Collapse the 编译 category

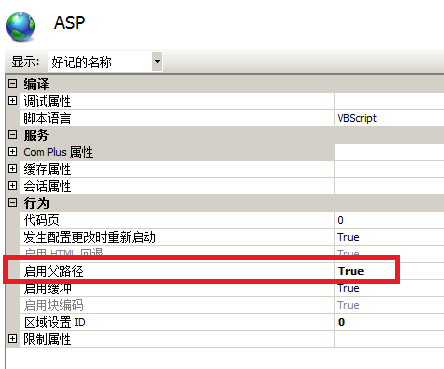(12, 83)
